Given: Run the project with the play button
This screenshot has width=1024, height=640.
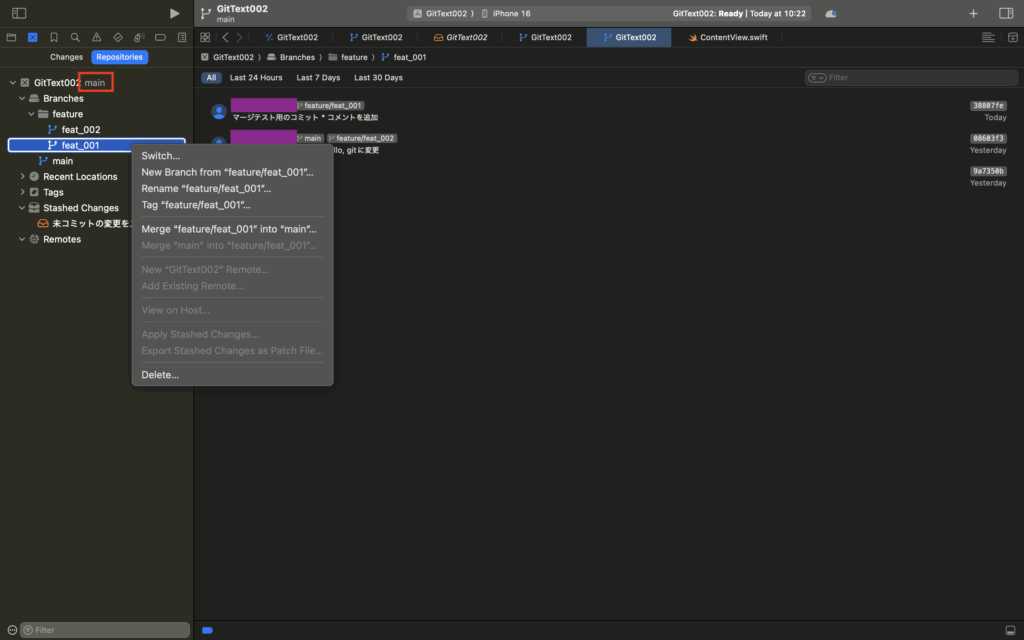Looking at the screenshot, I should point(174,13).
